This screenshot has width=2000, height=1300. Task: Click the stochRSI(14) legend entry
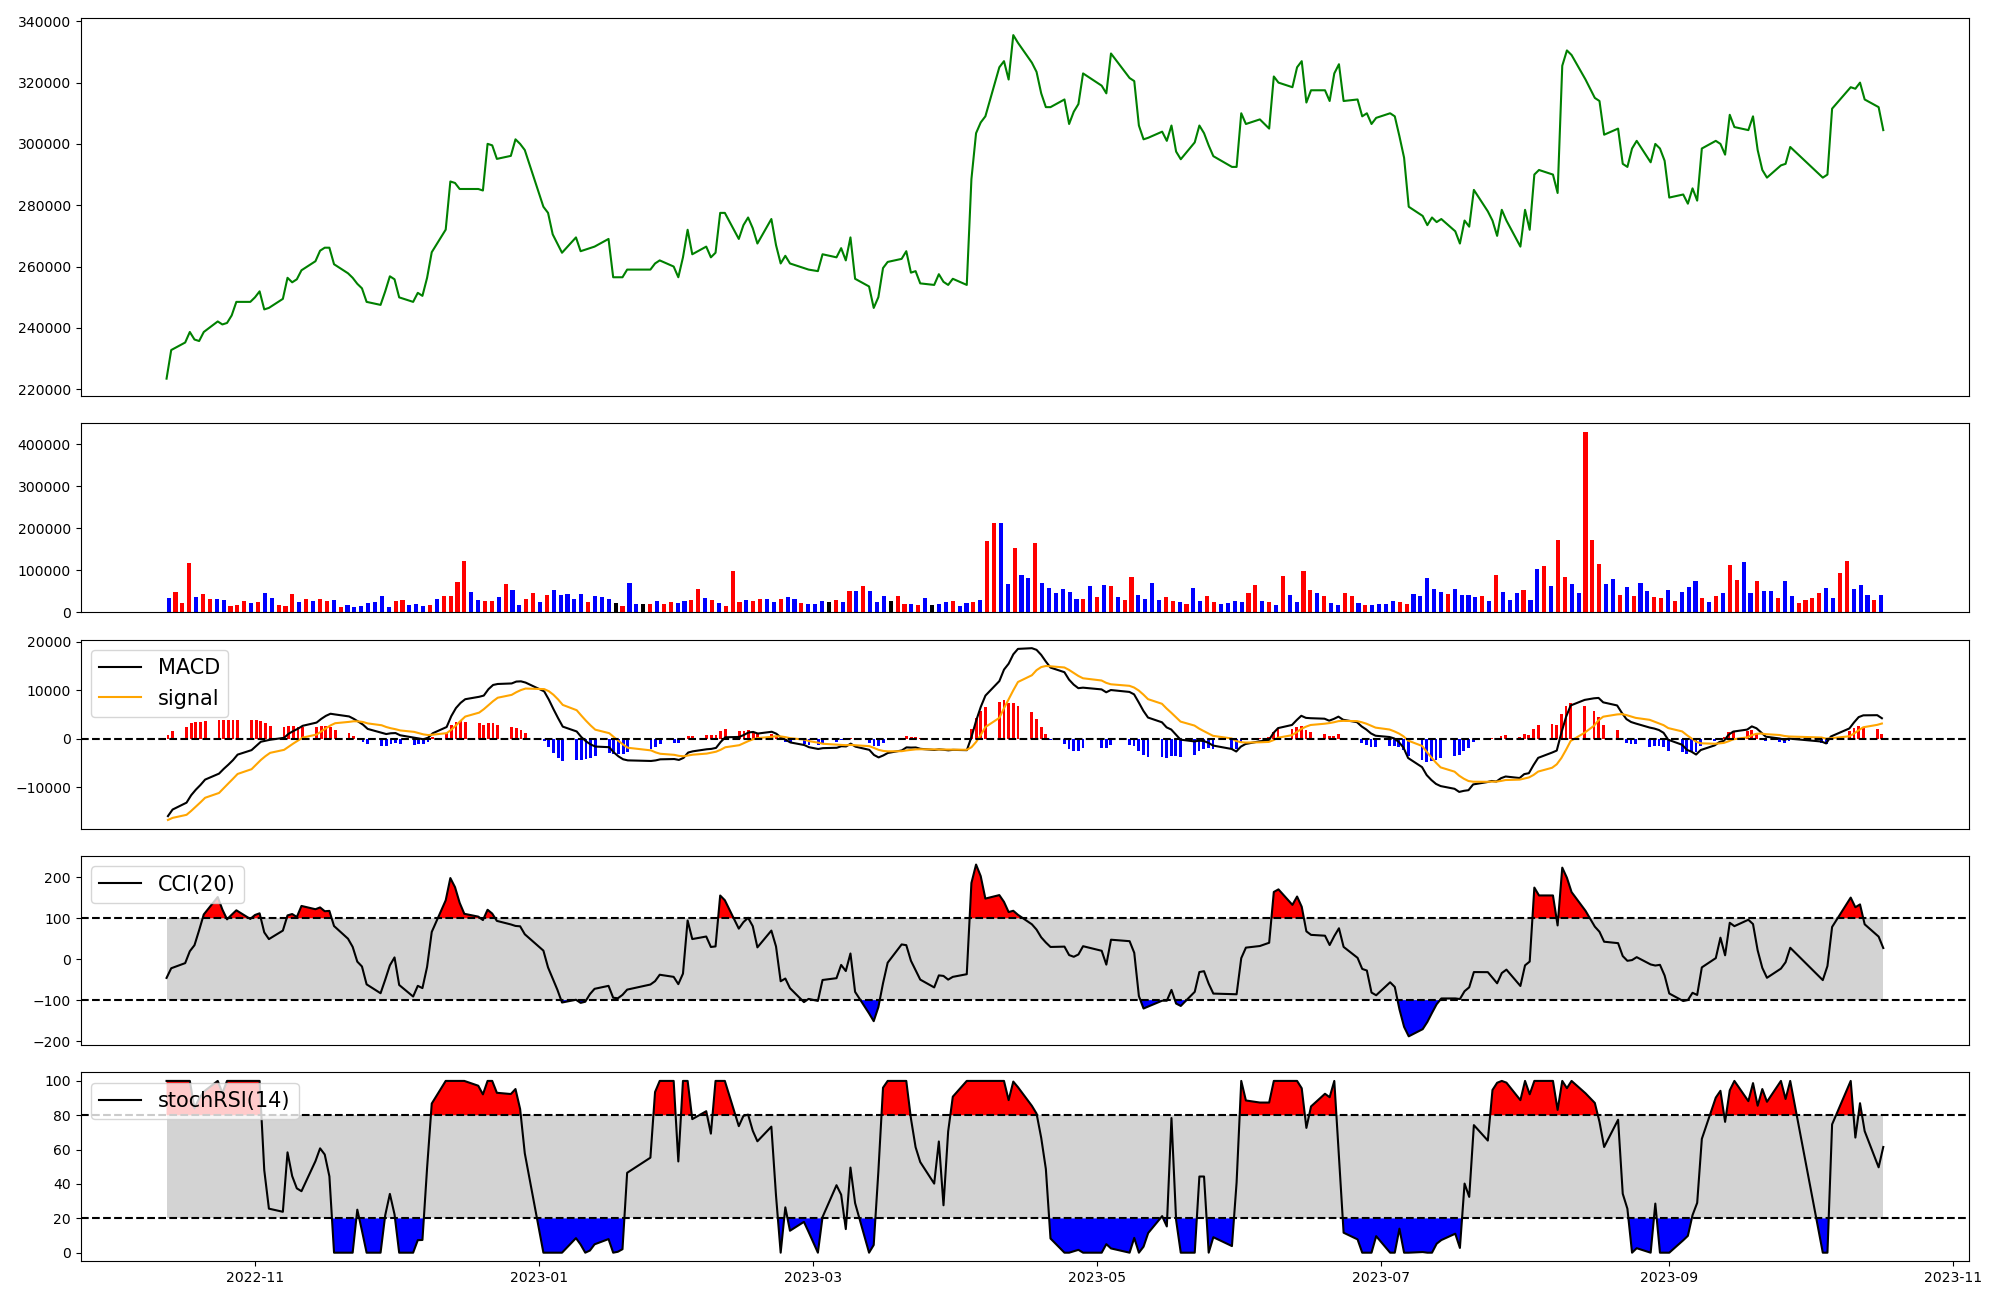[x=223, y=1100]
